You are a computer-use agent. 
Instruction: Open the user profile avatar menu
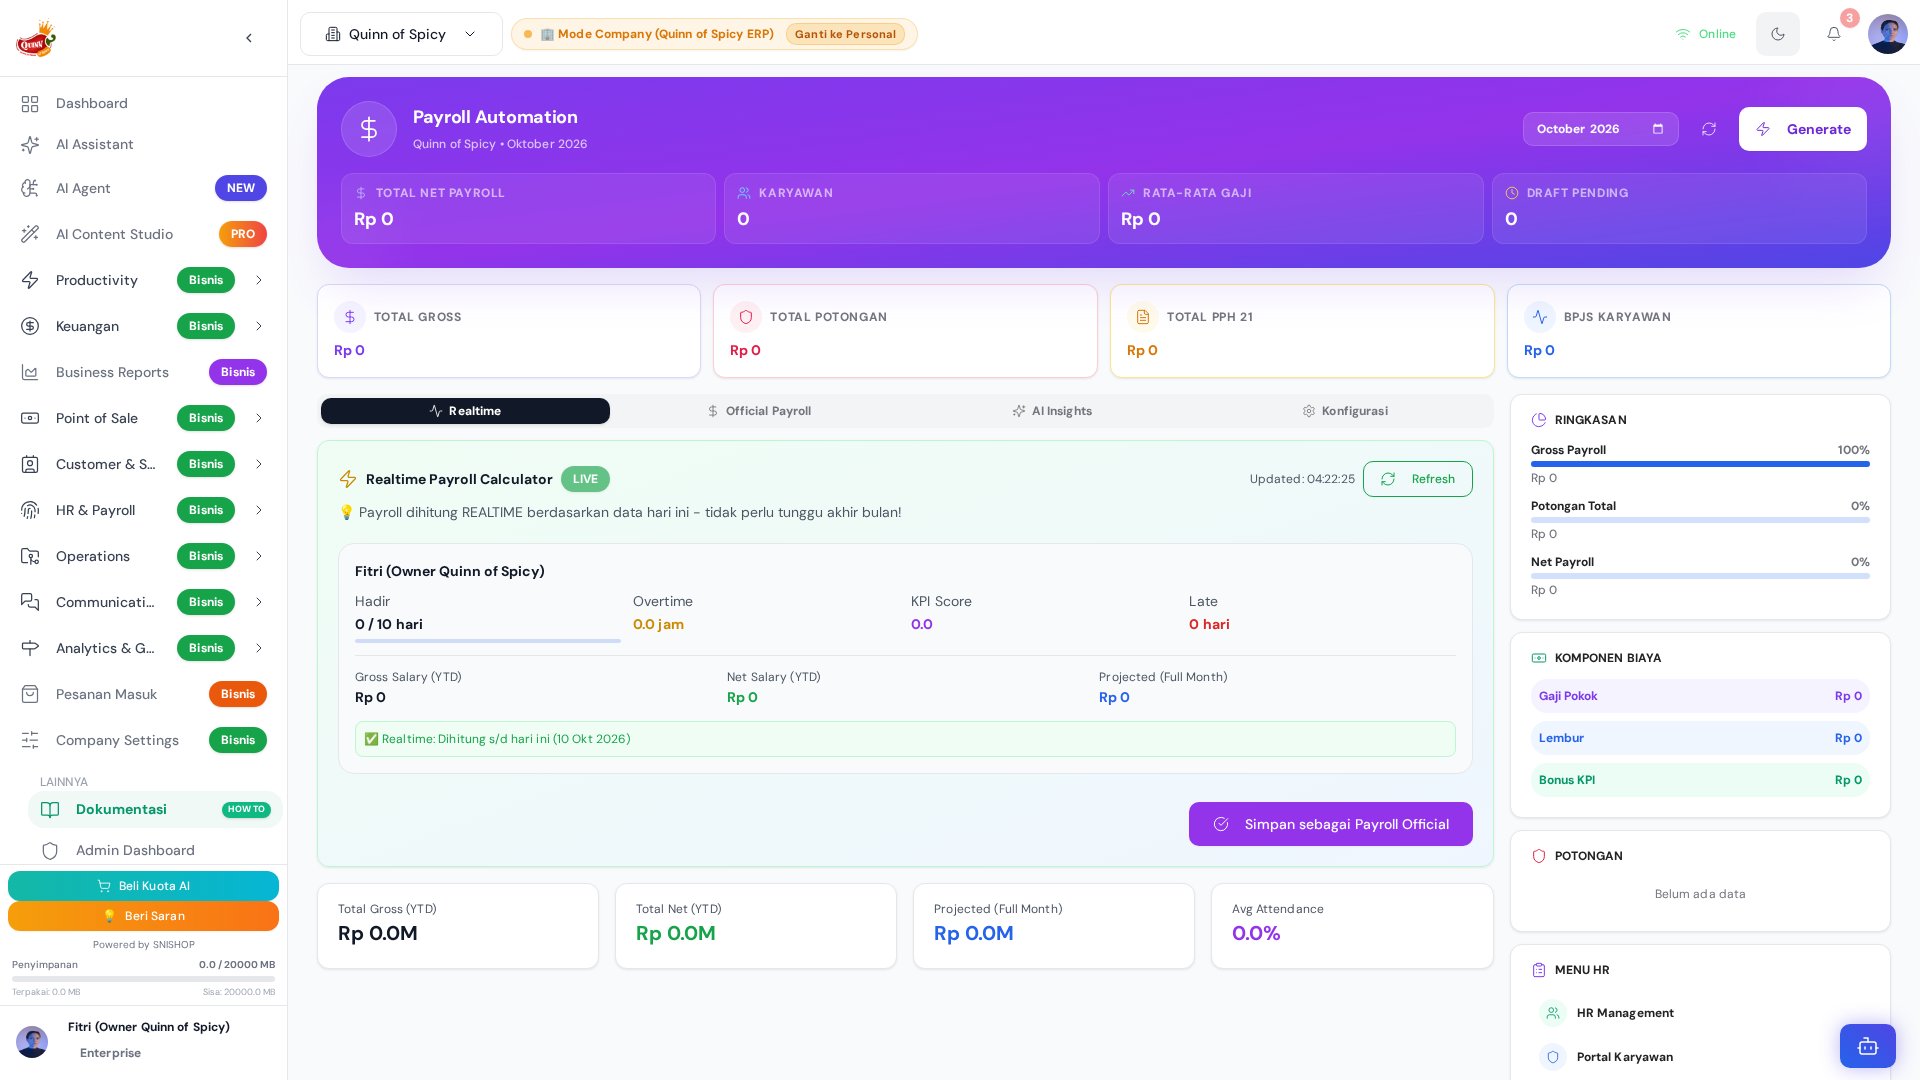[x=1888, y=34]
